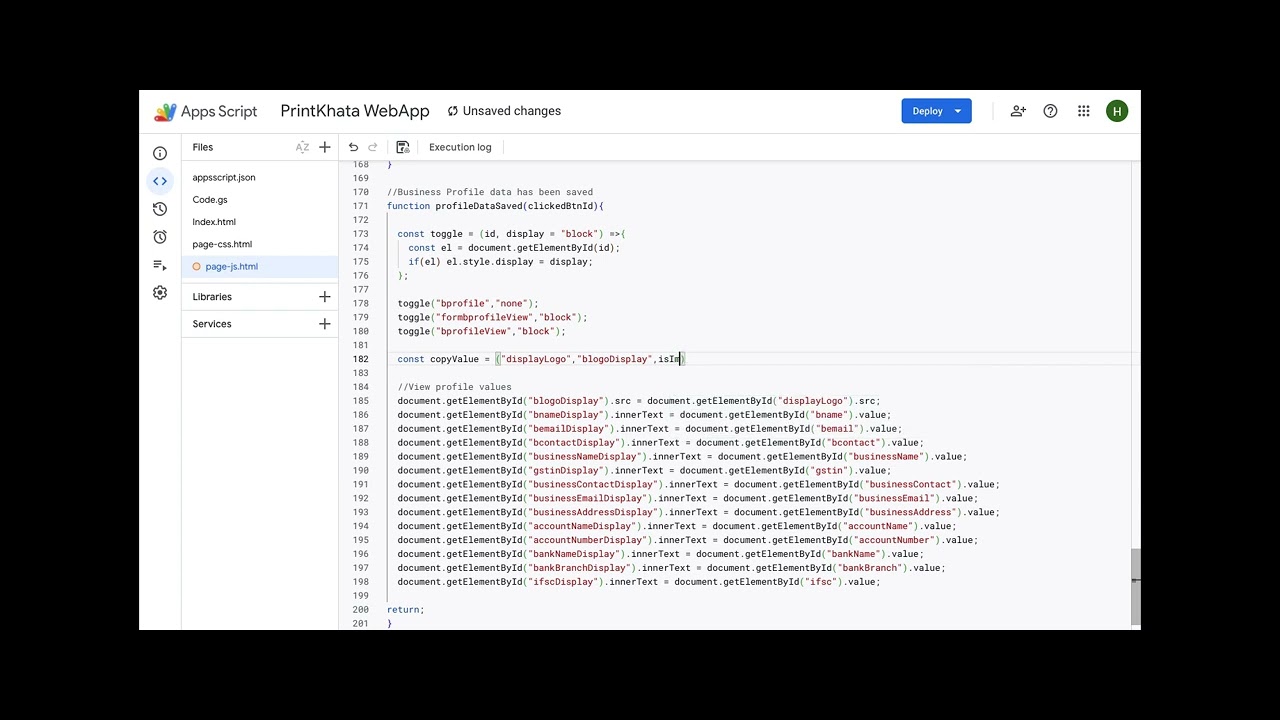Add a library with plus icon
The width and height of the screenshot is (1280, 720).
point(324,297)
